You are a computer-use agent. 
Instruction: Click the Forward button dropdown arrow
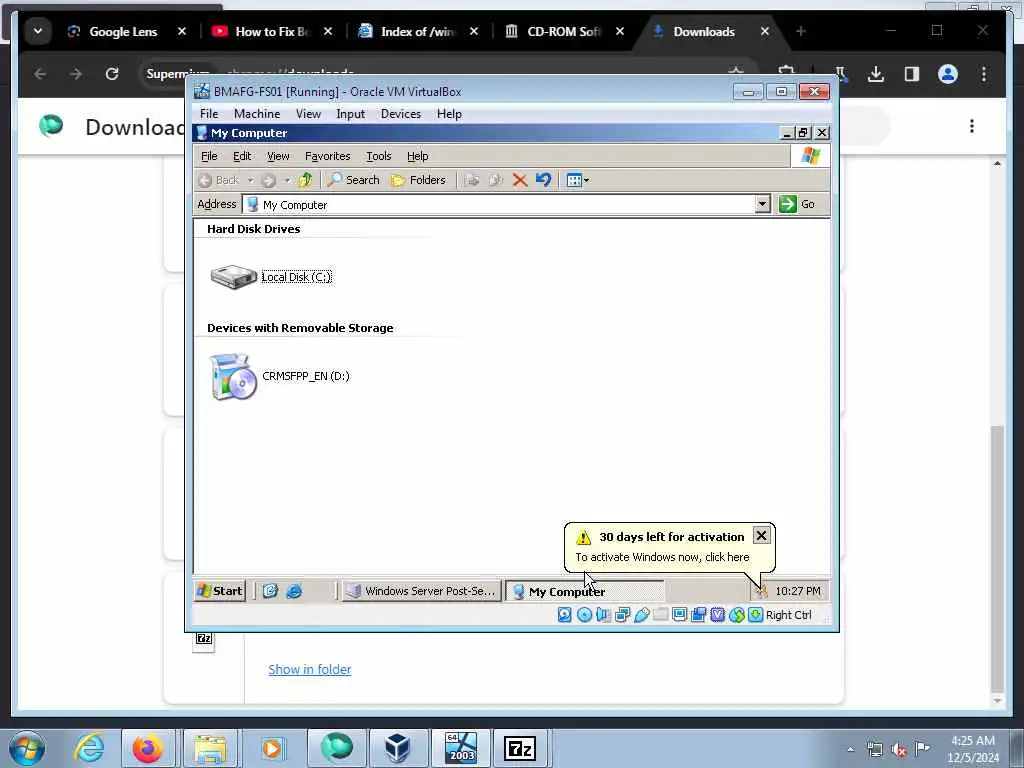click(x=287, y=180)
